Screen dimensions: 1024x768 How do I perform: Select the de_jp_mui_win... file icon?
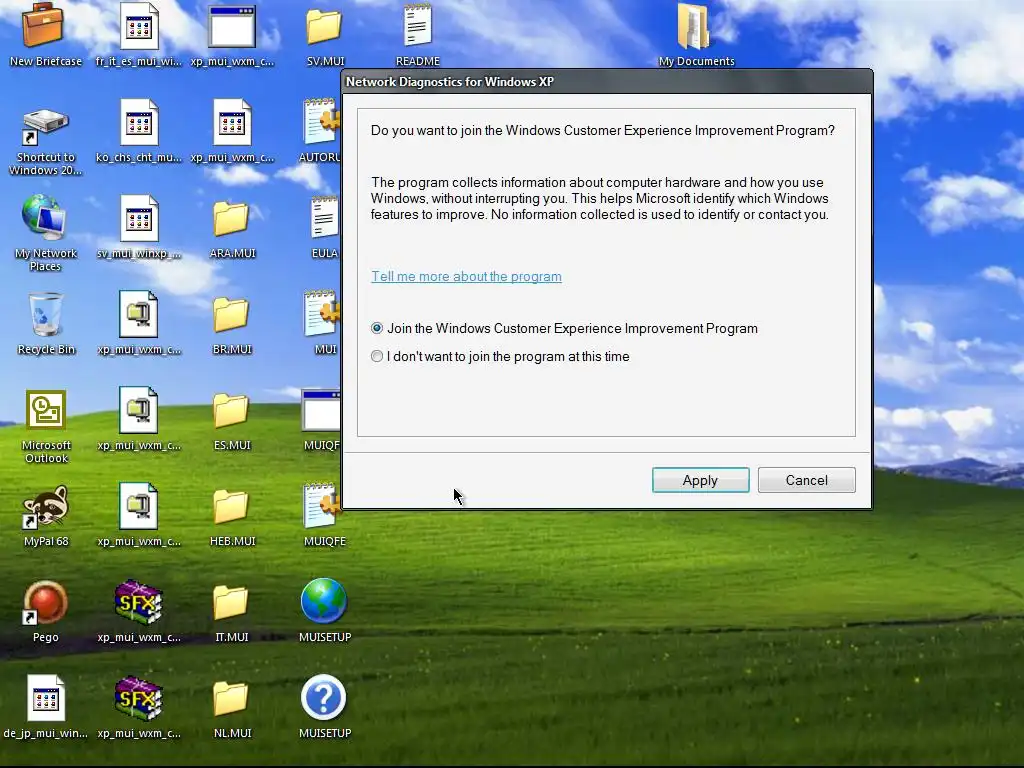coord(46,697)
